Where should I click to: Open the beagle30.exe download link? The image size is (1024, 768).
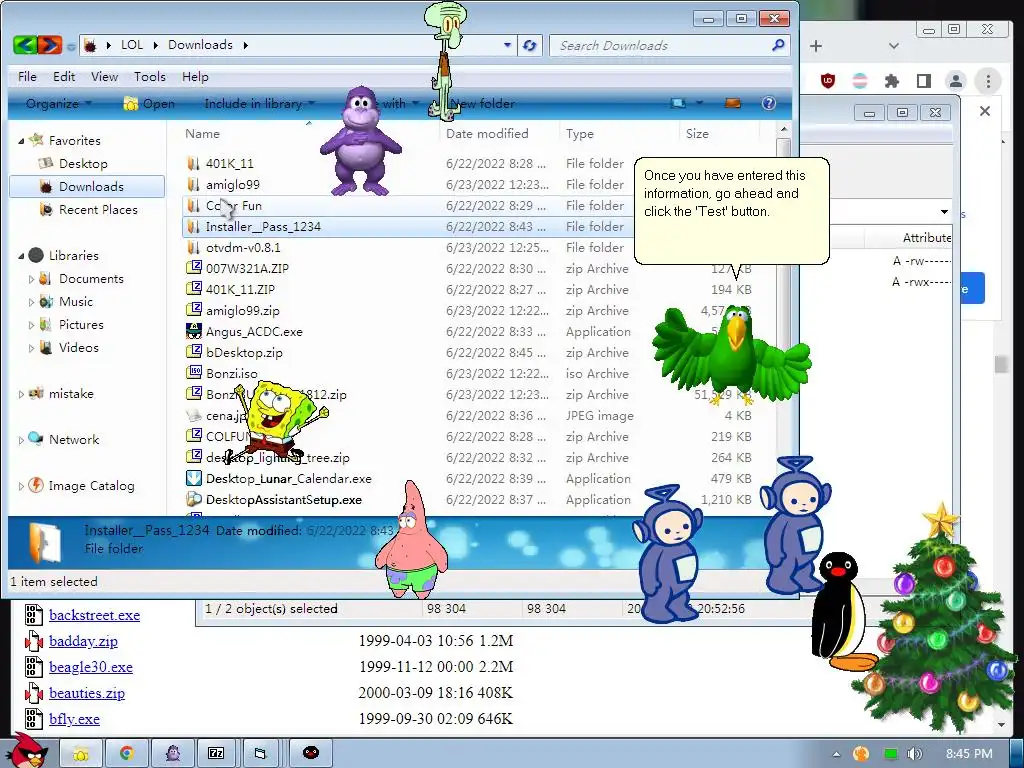(x=91, y=667)
